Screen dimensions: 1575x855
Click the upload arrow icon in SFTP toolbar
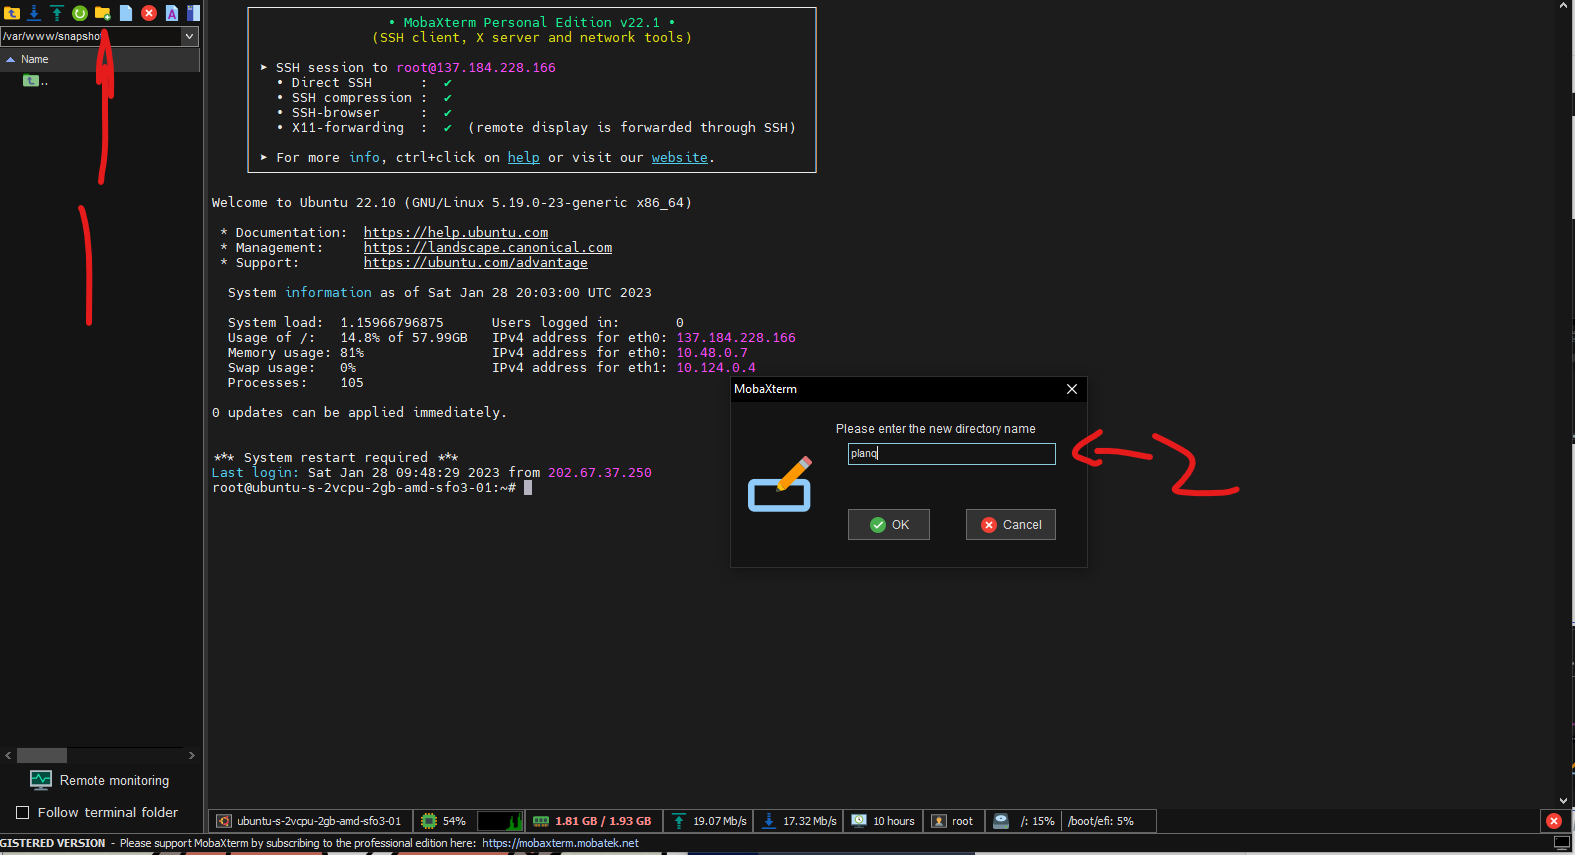coord(57,13)
